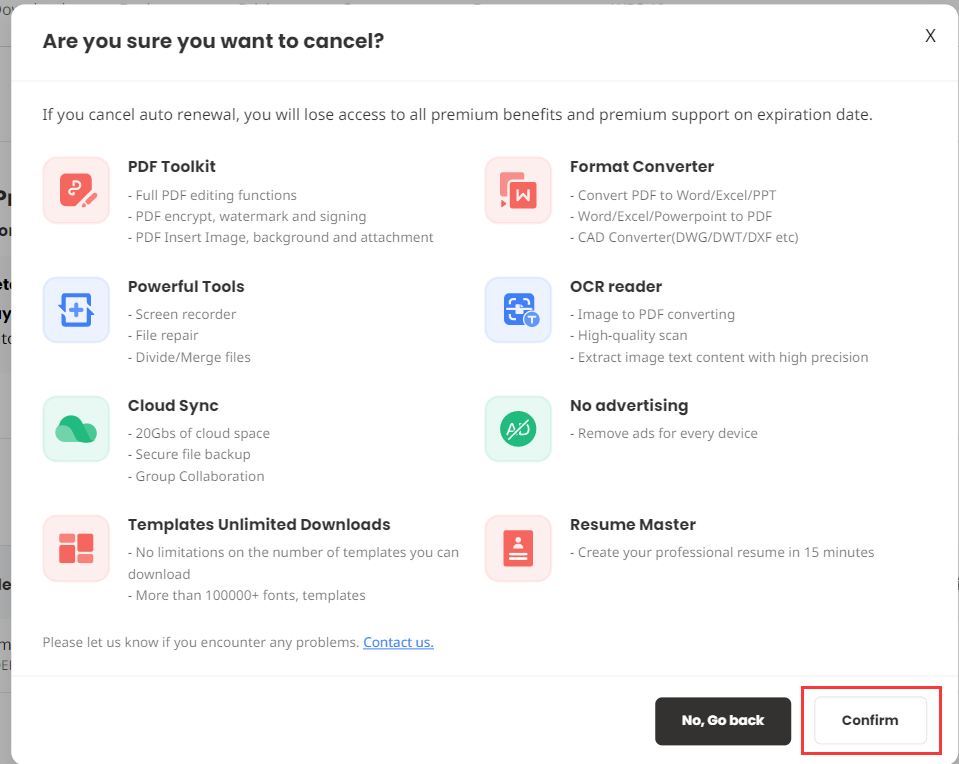Click the Resume Master heading
This screenshot has width=959, height=764.
click(632, 525)
